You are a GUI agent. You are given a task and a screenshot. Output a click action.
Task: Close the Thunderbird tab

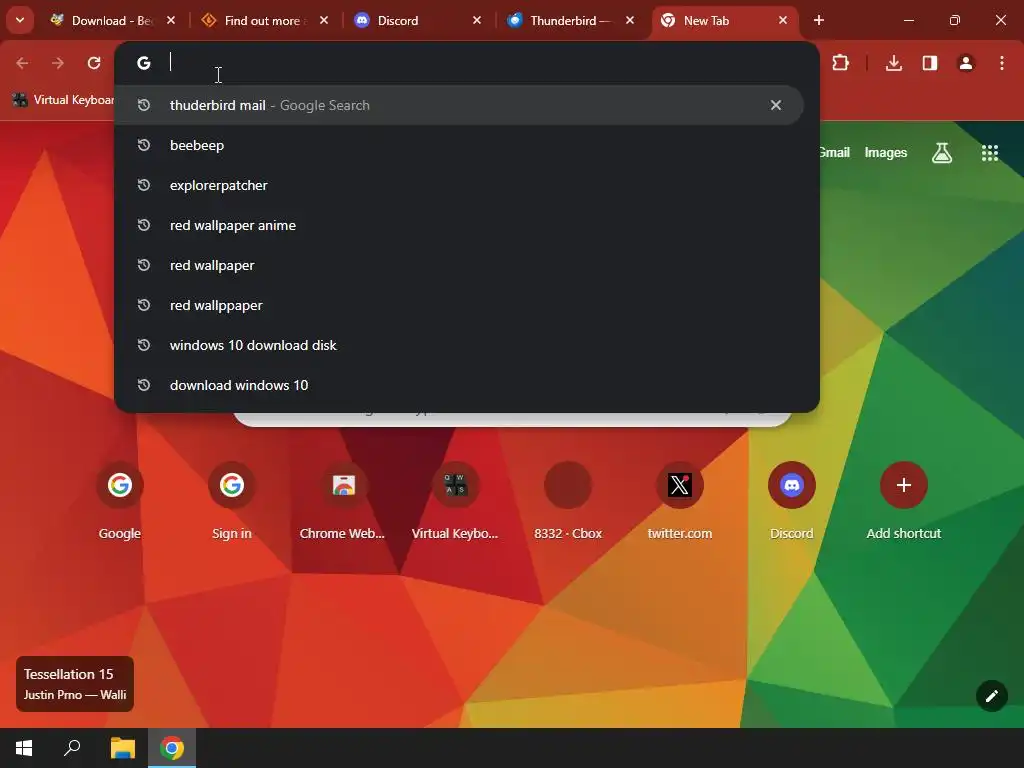(x=630, y=21)
